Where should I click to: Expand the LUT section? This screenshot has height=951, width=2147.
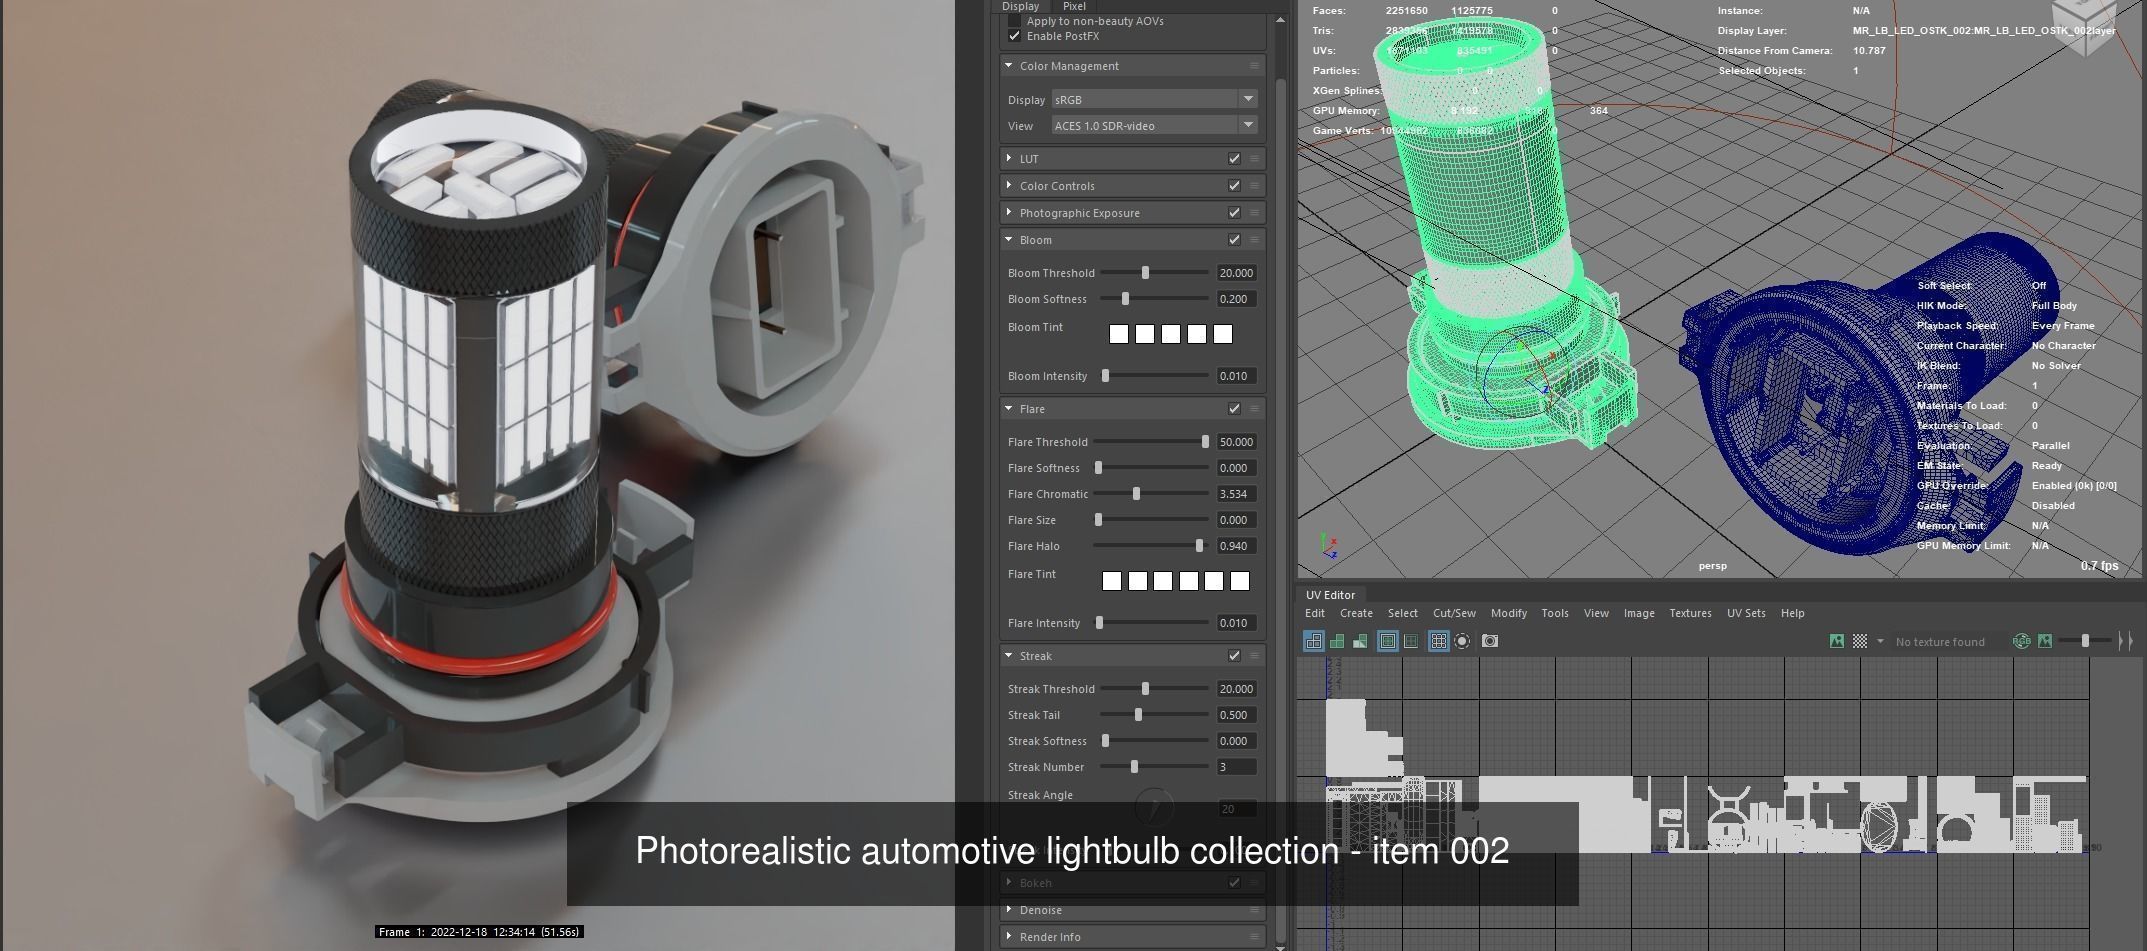[x=1008, y=159]
